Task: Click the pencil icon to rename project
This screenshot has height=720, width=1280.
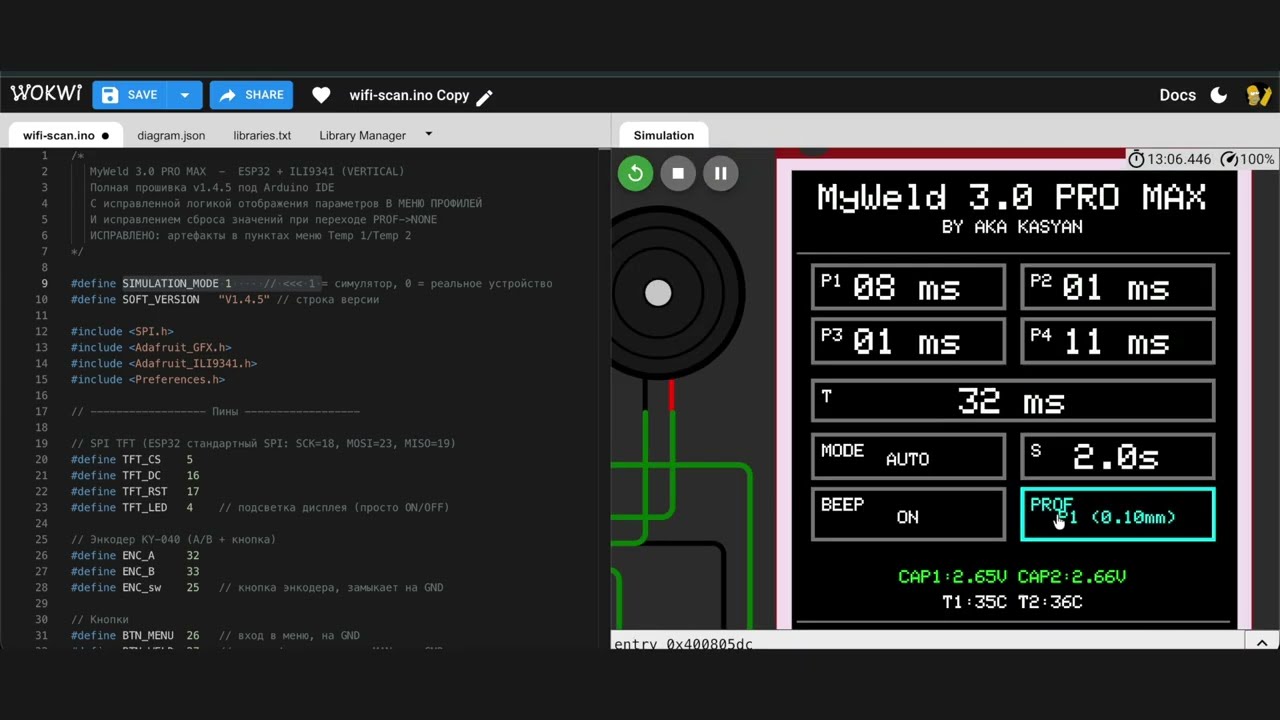Action: [x=485, y=96]
